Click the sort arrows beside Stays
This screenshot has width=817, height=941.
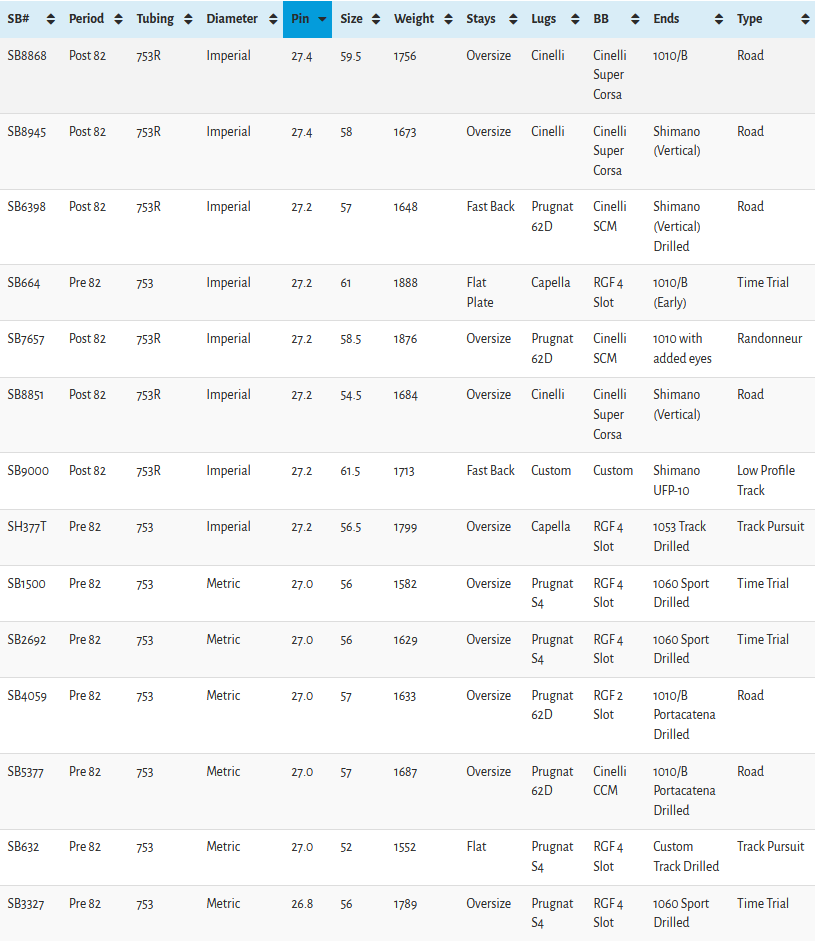[x=513, y=19]
